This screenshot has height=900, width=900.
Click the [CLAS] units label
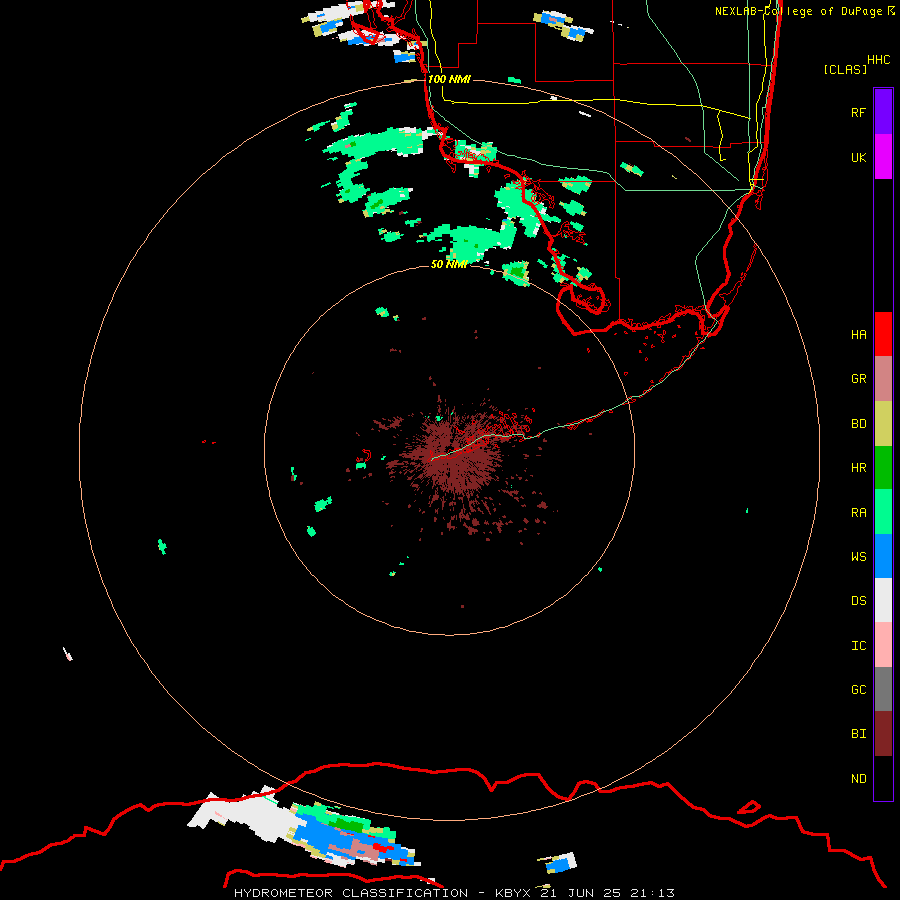pos(845,69)
